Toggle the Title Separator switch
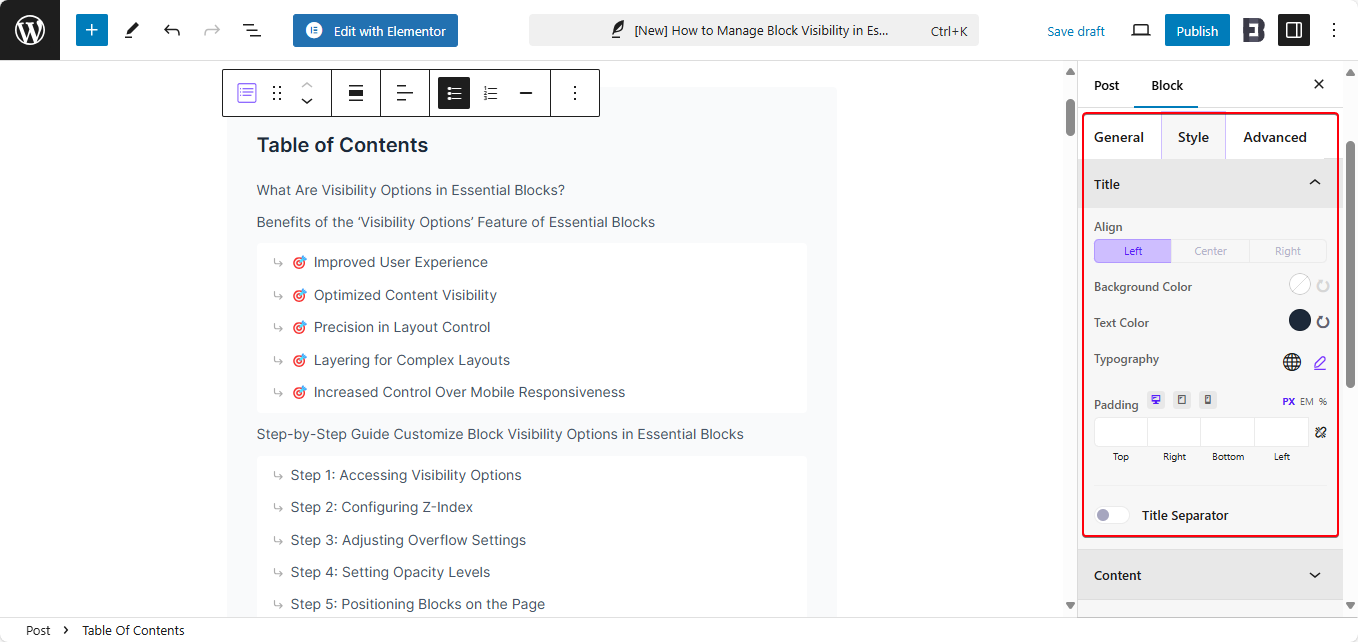 coord(1111,514)
